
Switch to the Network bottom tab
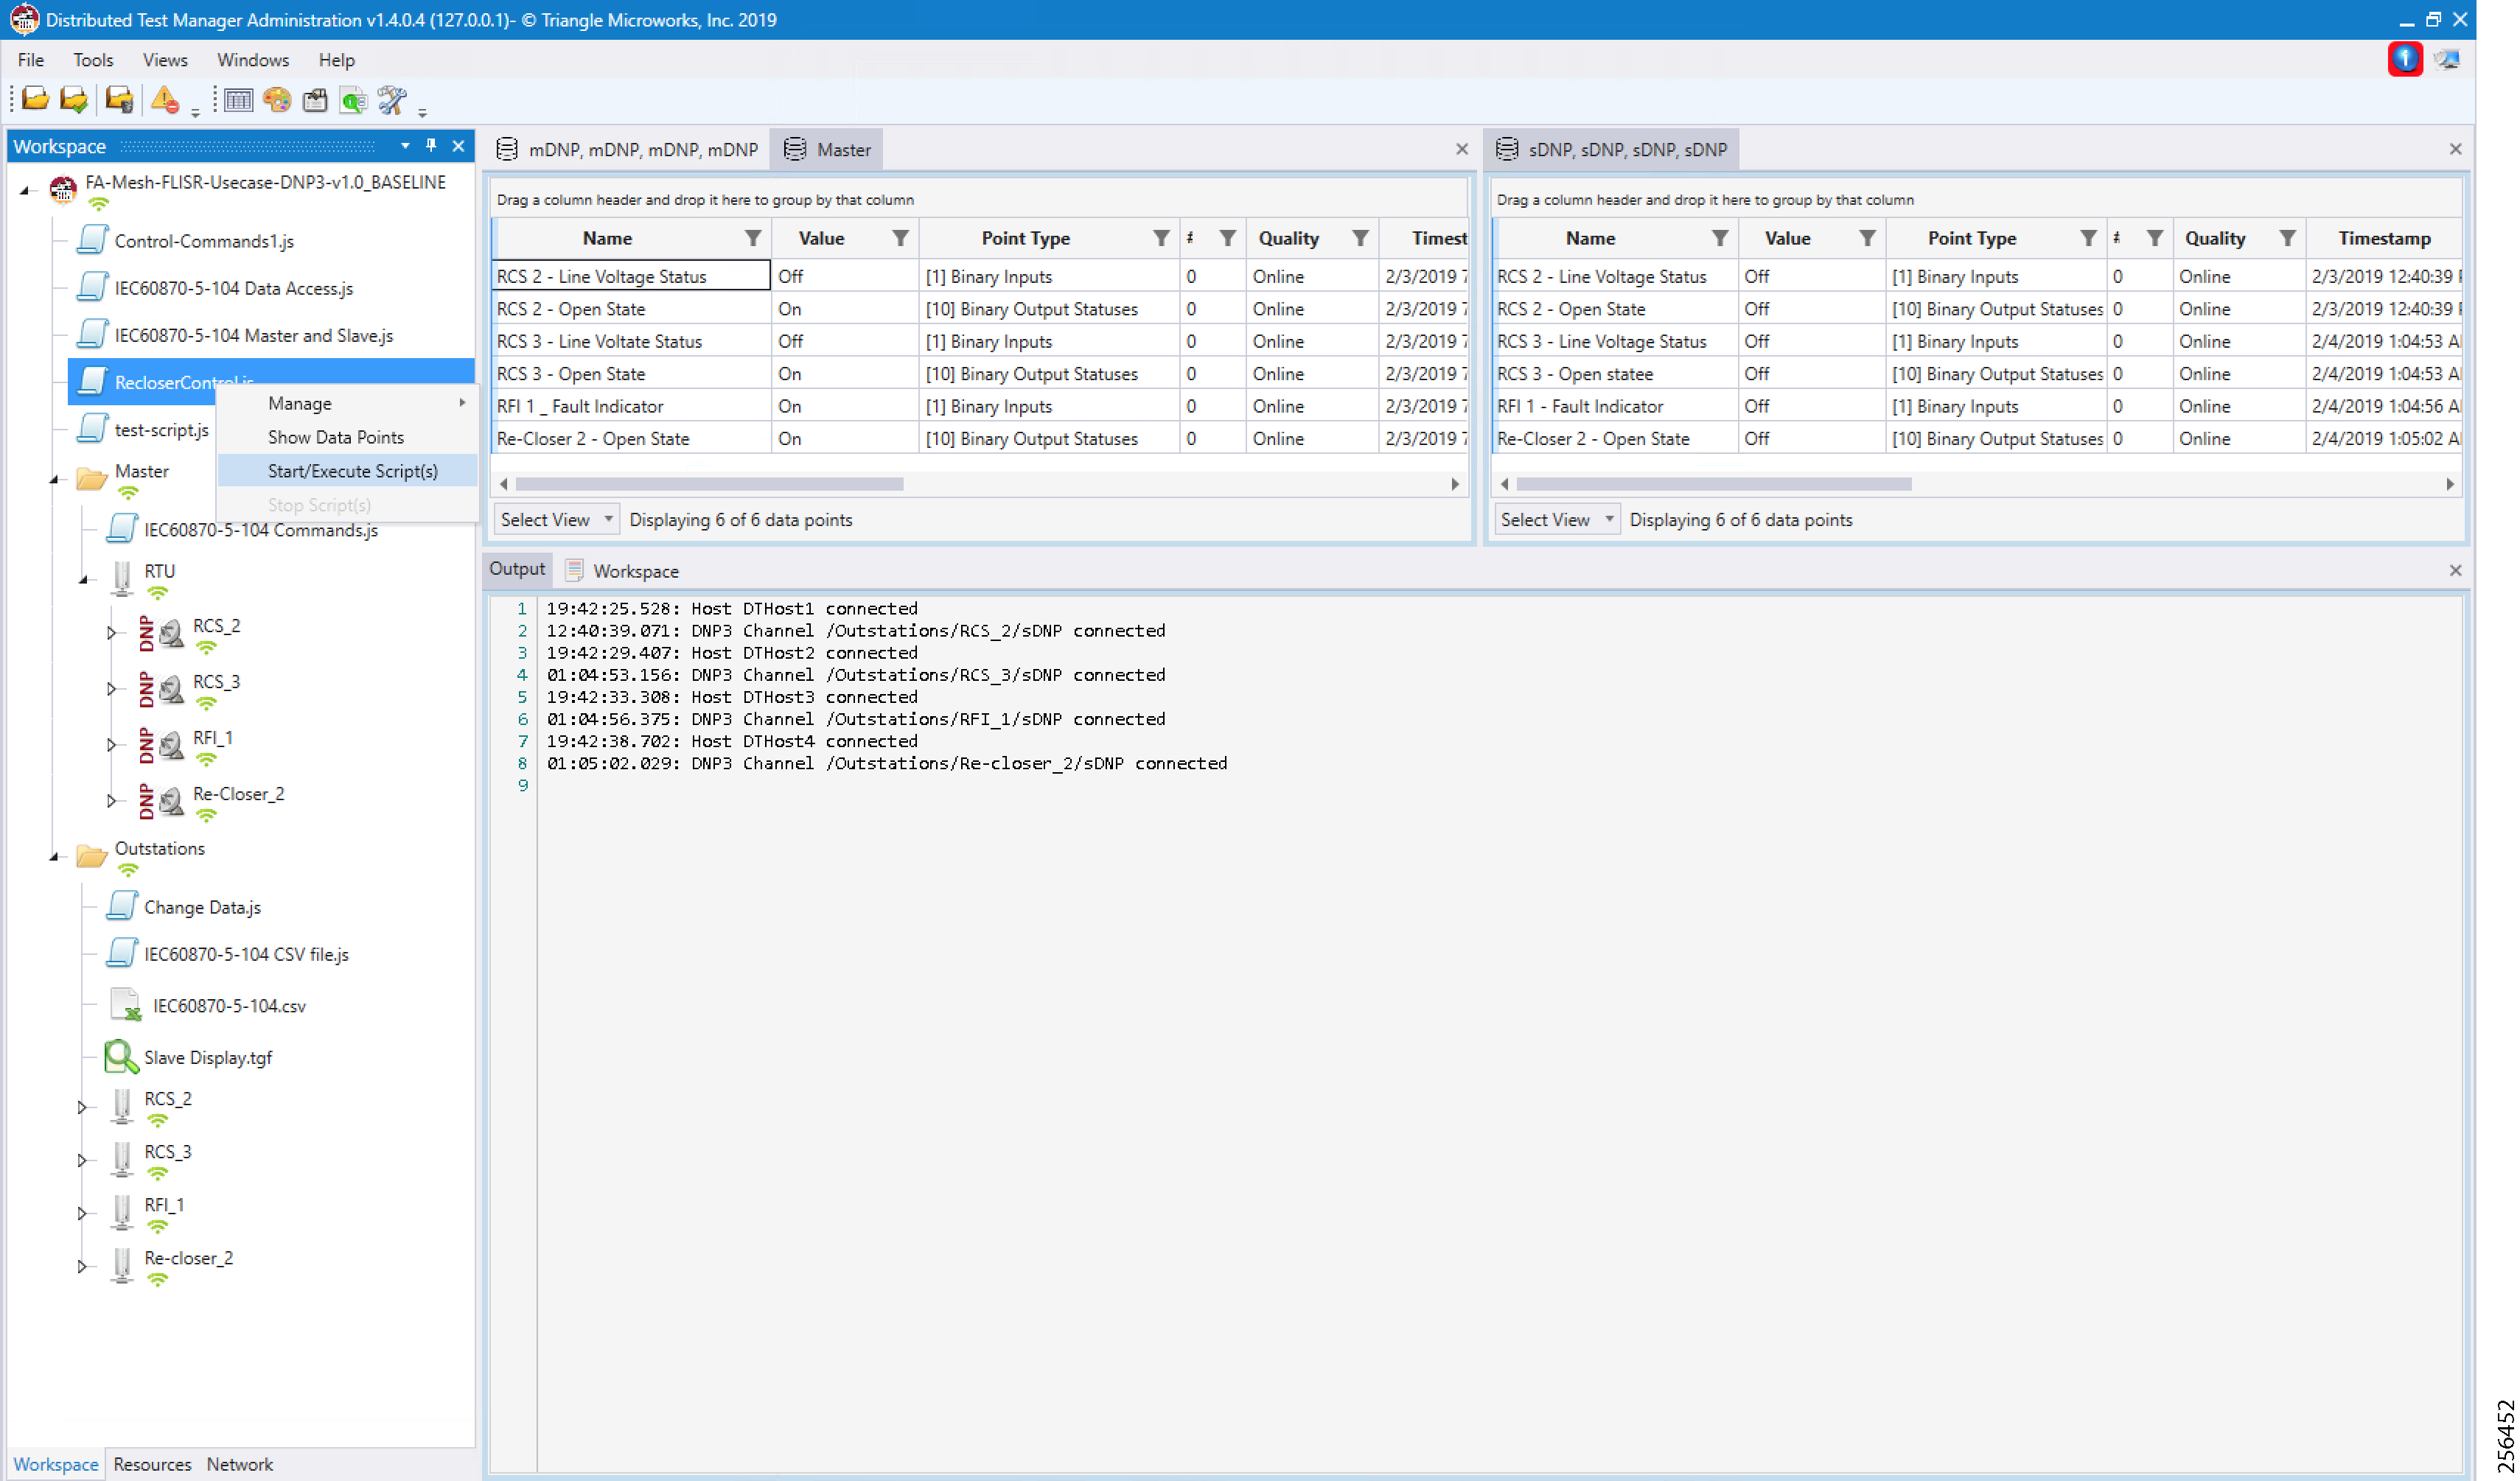point(240,1464)
